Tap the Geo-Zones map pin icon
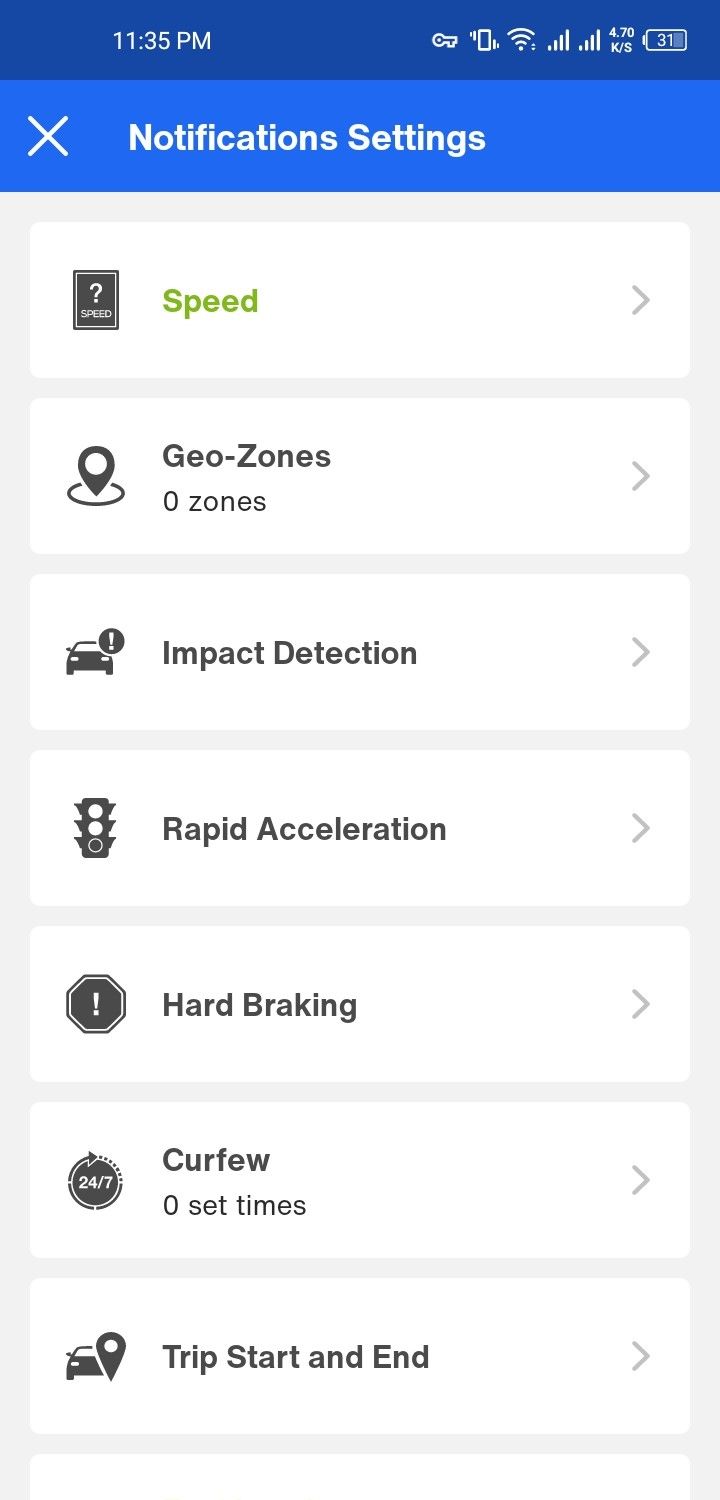Screen dimensions: 720x1500 click(96, 476)
